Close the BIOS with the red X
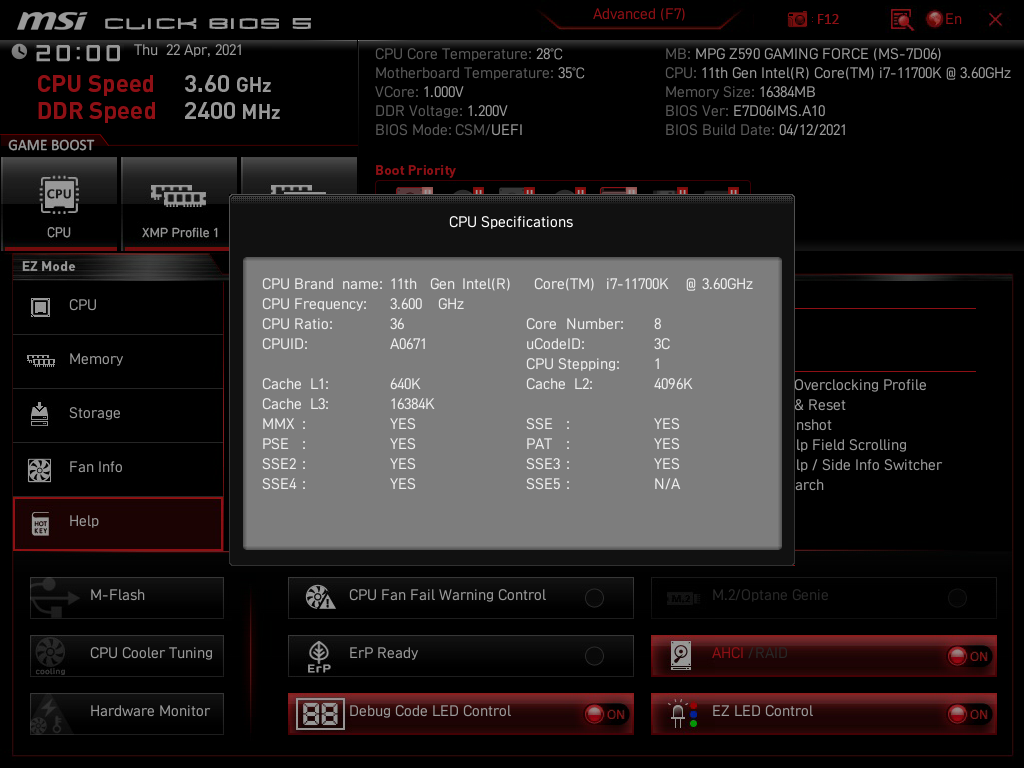Viewport: 1024px width, 768px height. 995,20
